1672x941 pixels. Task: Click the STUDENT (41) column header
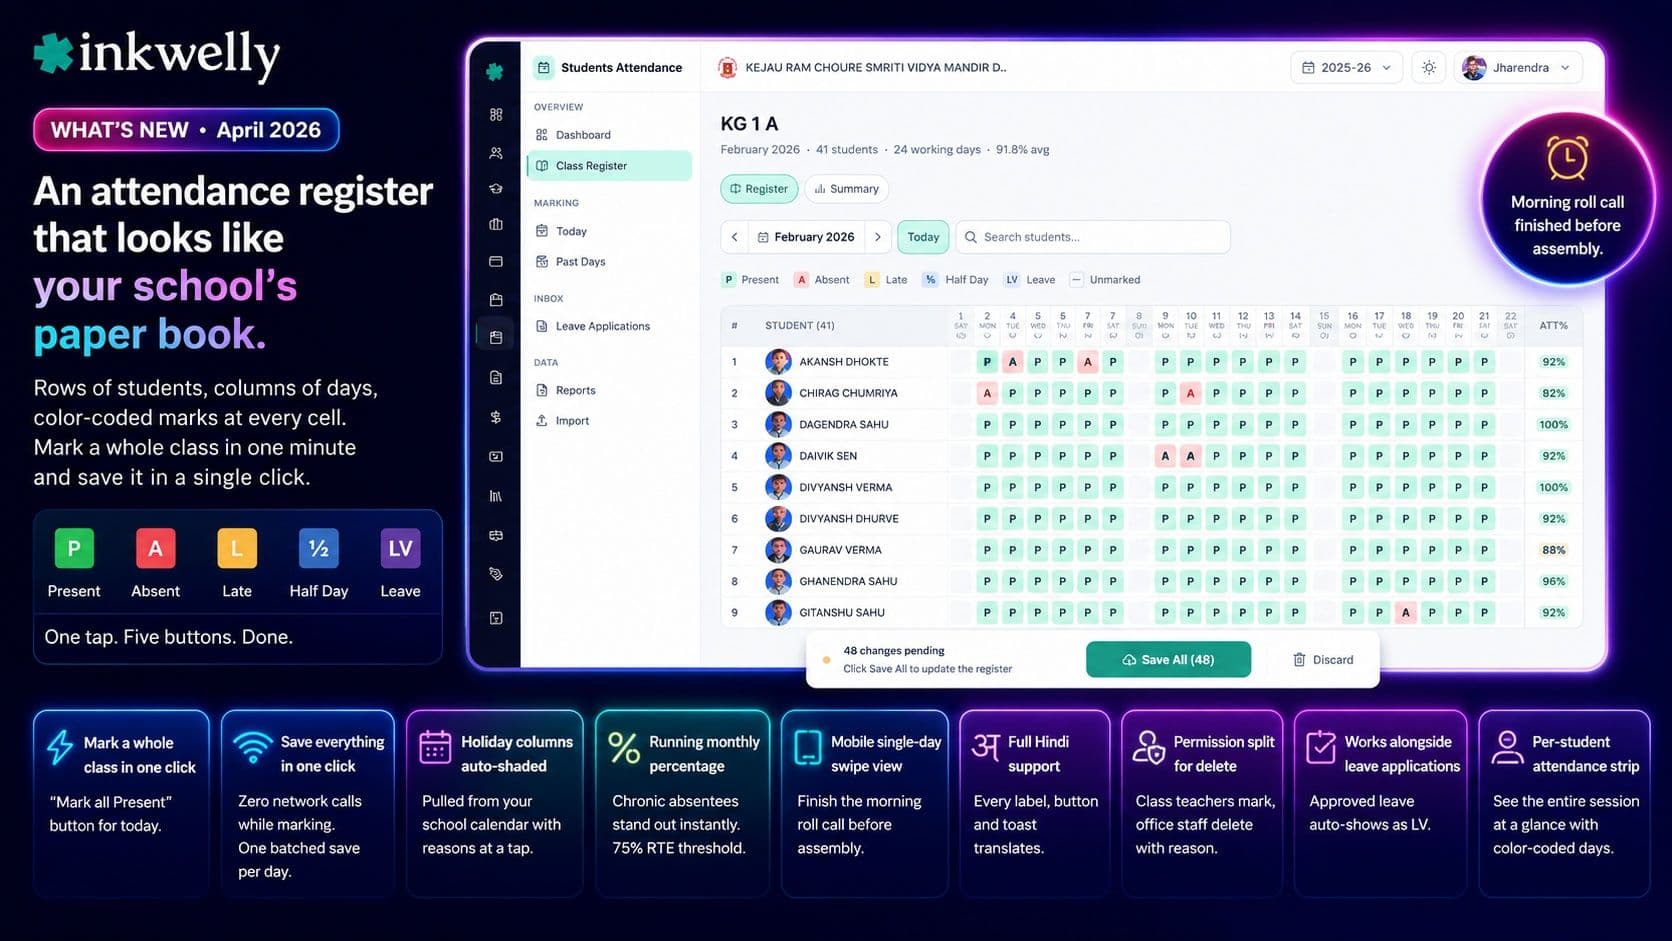point(800,326)
